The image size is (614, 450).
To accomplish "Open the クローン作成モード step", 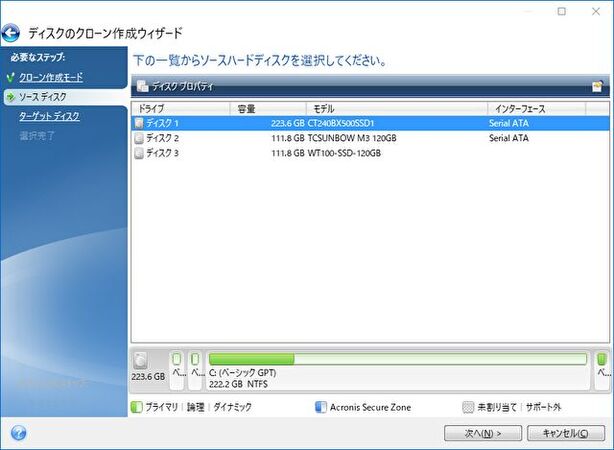I will click(x=51, y=78).
